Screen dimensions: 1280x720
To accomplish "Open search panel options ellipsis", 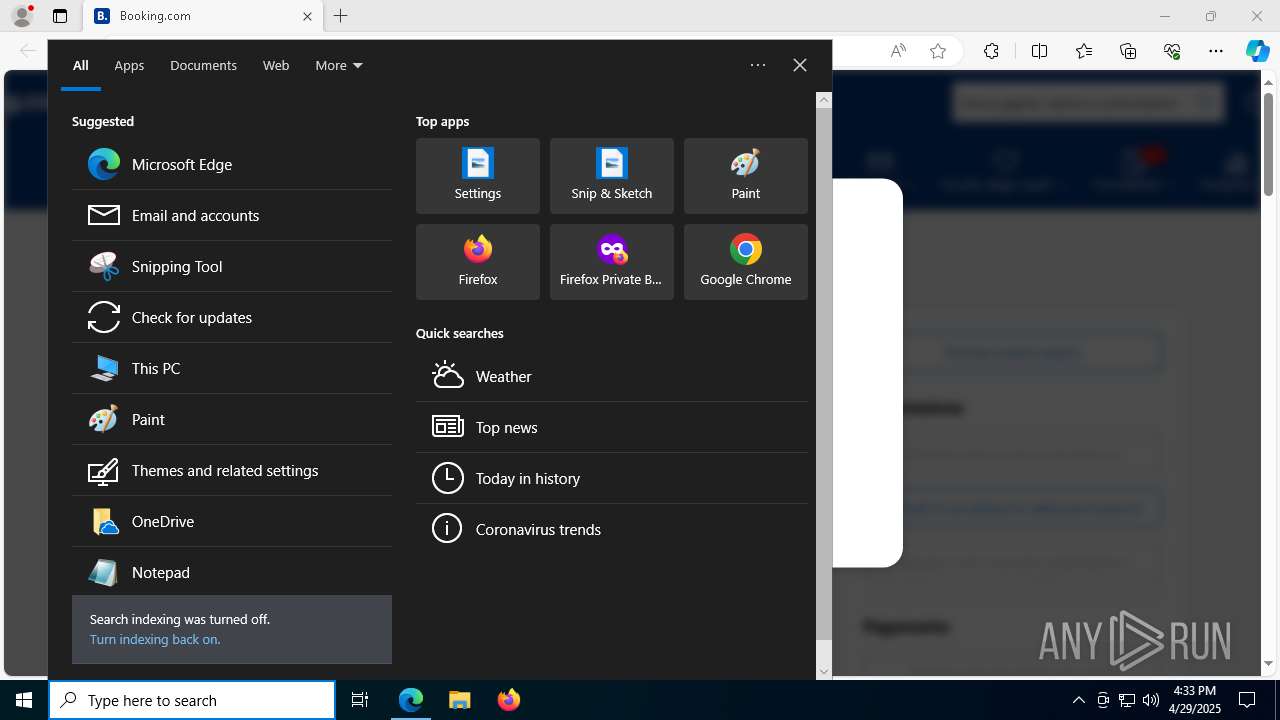I will 758,65.
